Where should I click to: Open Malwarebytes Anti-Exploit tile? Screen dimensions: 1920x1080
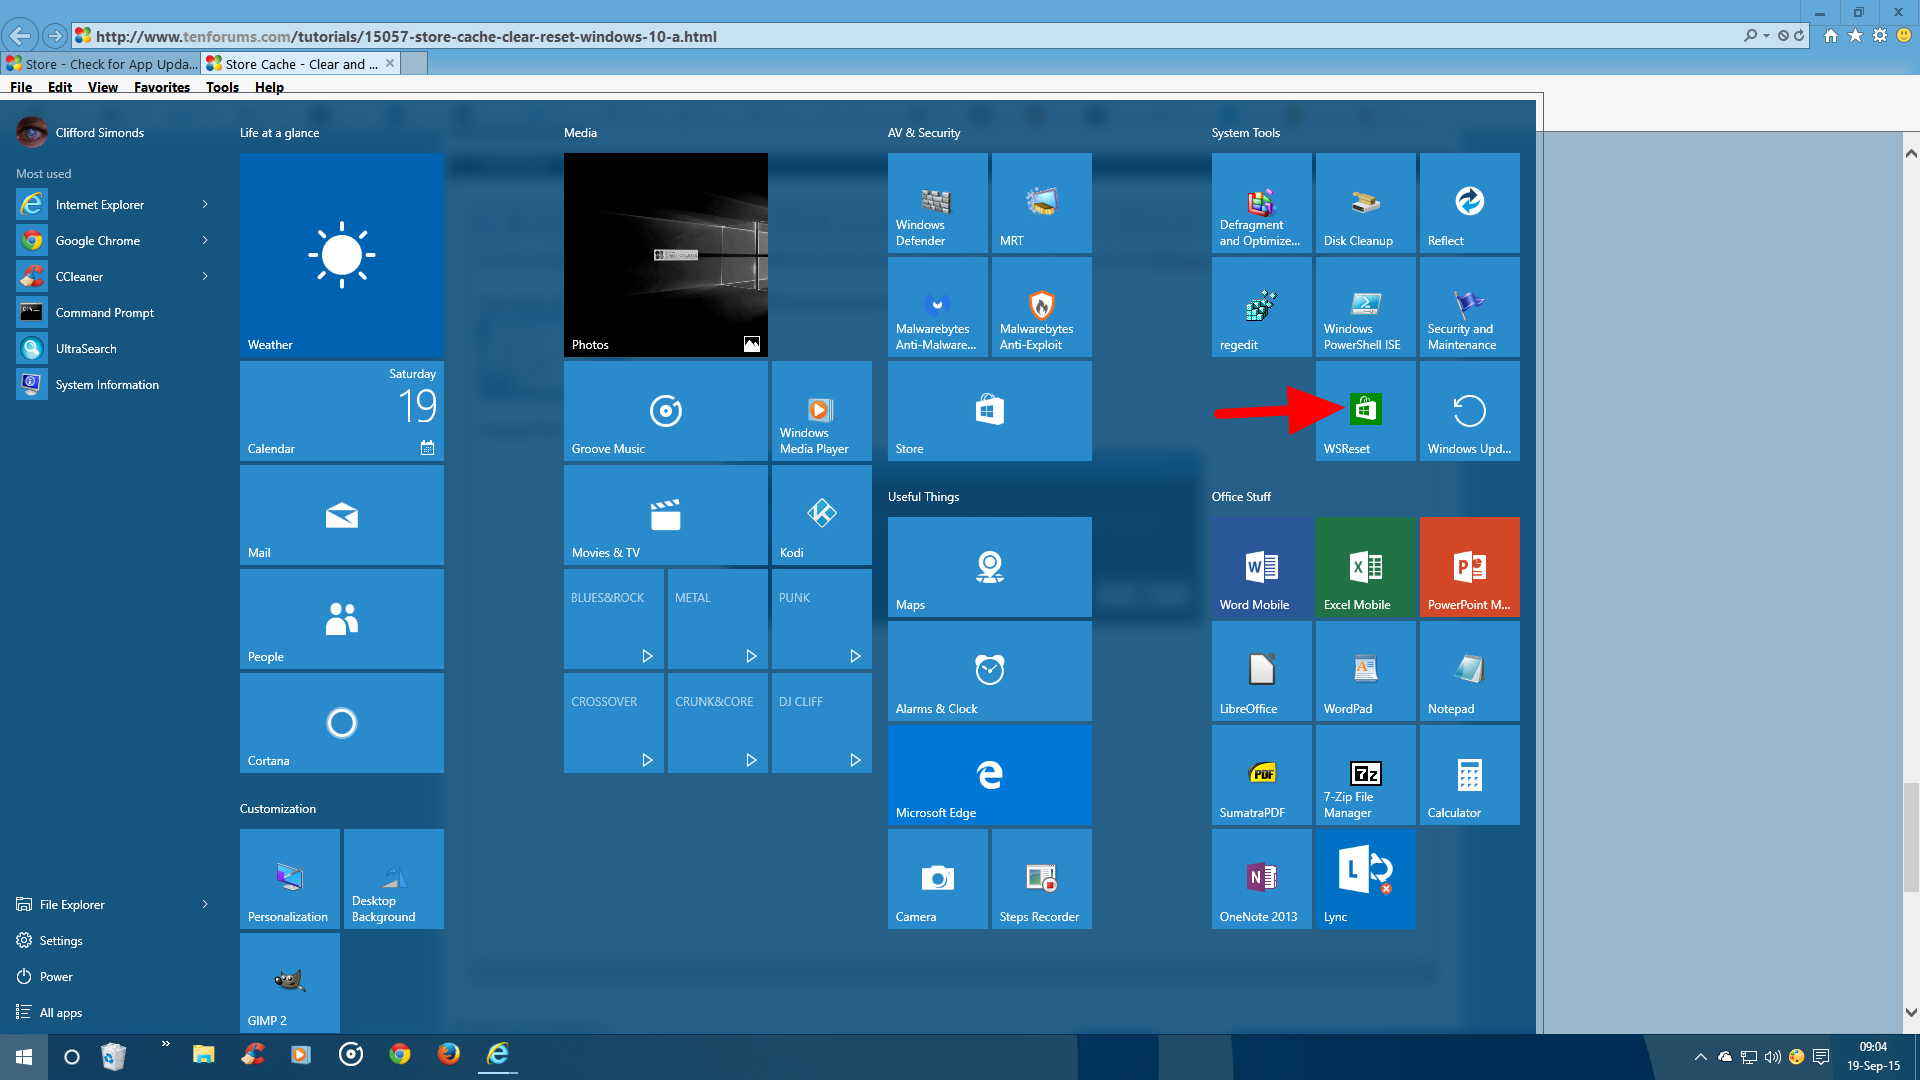pyautogui.click(x=1041, y=307)
